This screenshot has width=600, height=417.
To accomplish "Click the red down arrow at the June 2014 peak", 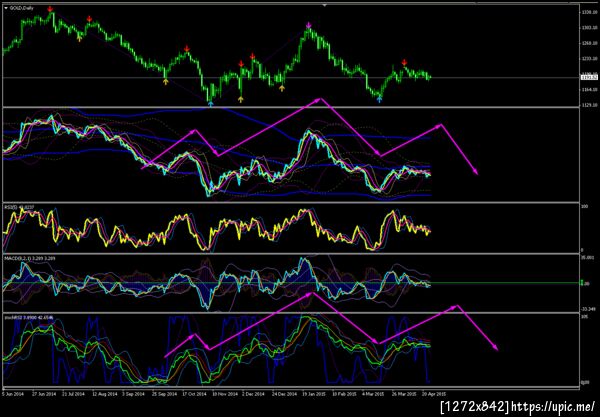I will [x=50, y=9].
